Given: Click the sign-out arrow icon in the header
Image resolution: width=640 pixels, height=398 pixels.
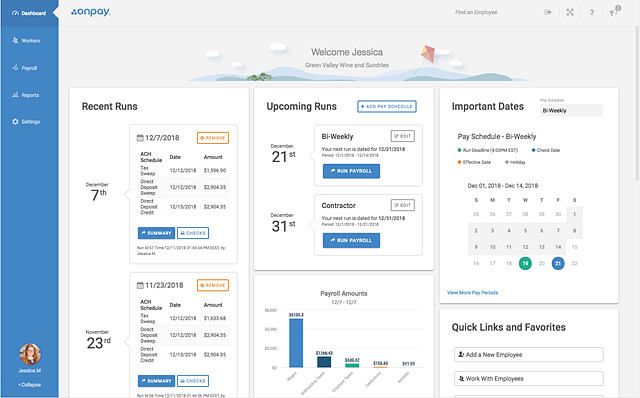Looking at the screenshot, I should pyautogui.click(x=548, y=12).
